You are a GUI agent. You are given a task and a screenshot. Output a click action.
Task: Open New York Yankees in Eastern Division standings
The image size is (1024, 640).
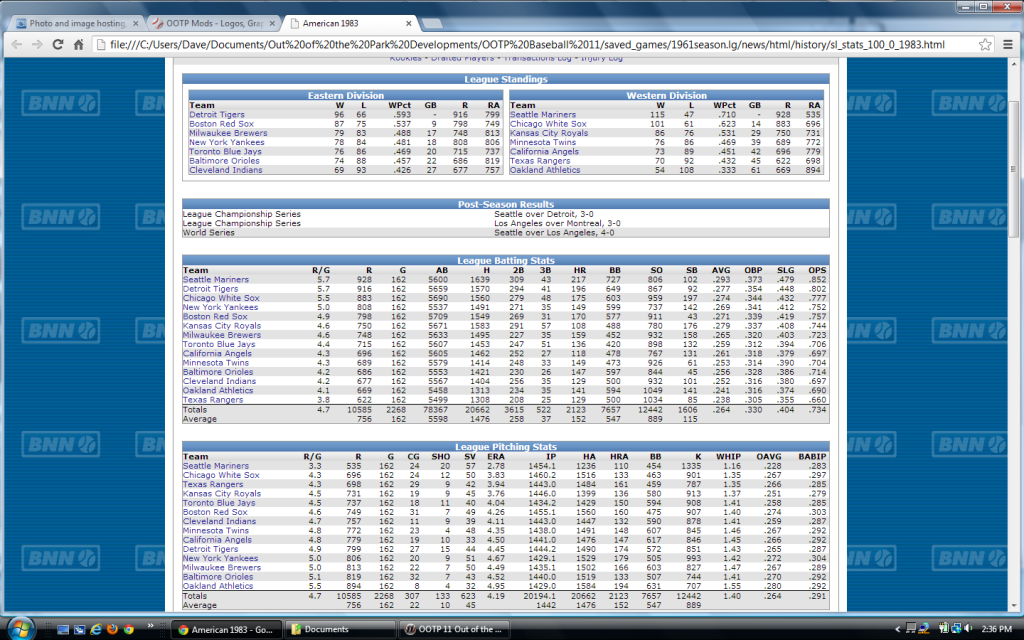[x=227, y=142]
